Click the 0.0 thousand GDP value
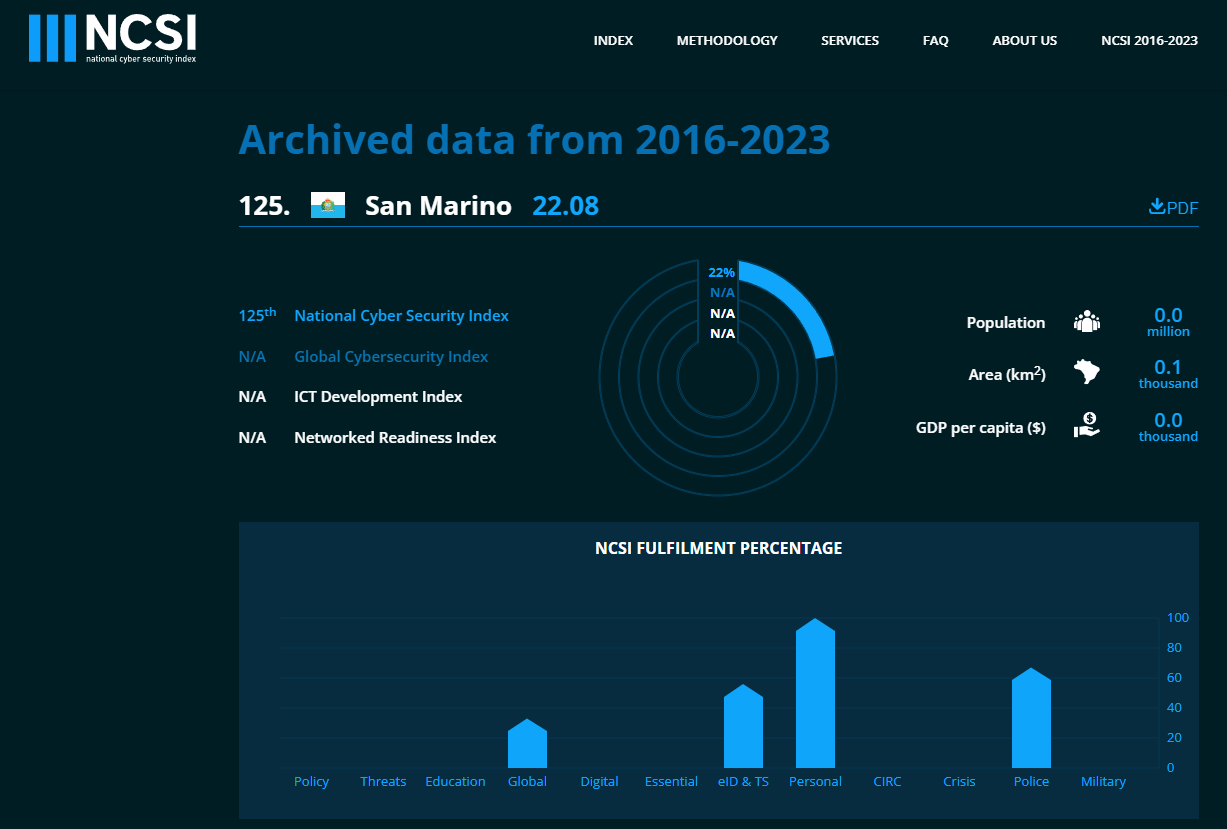Viewport: 1227px width, 829px height. 1168,427
